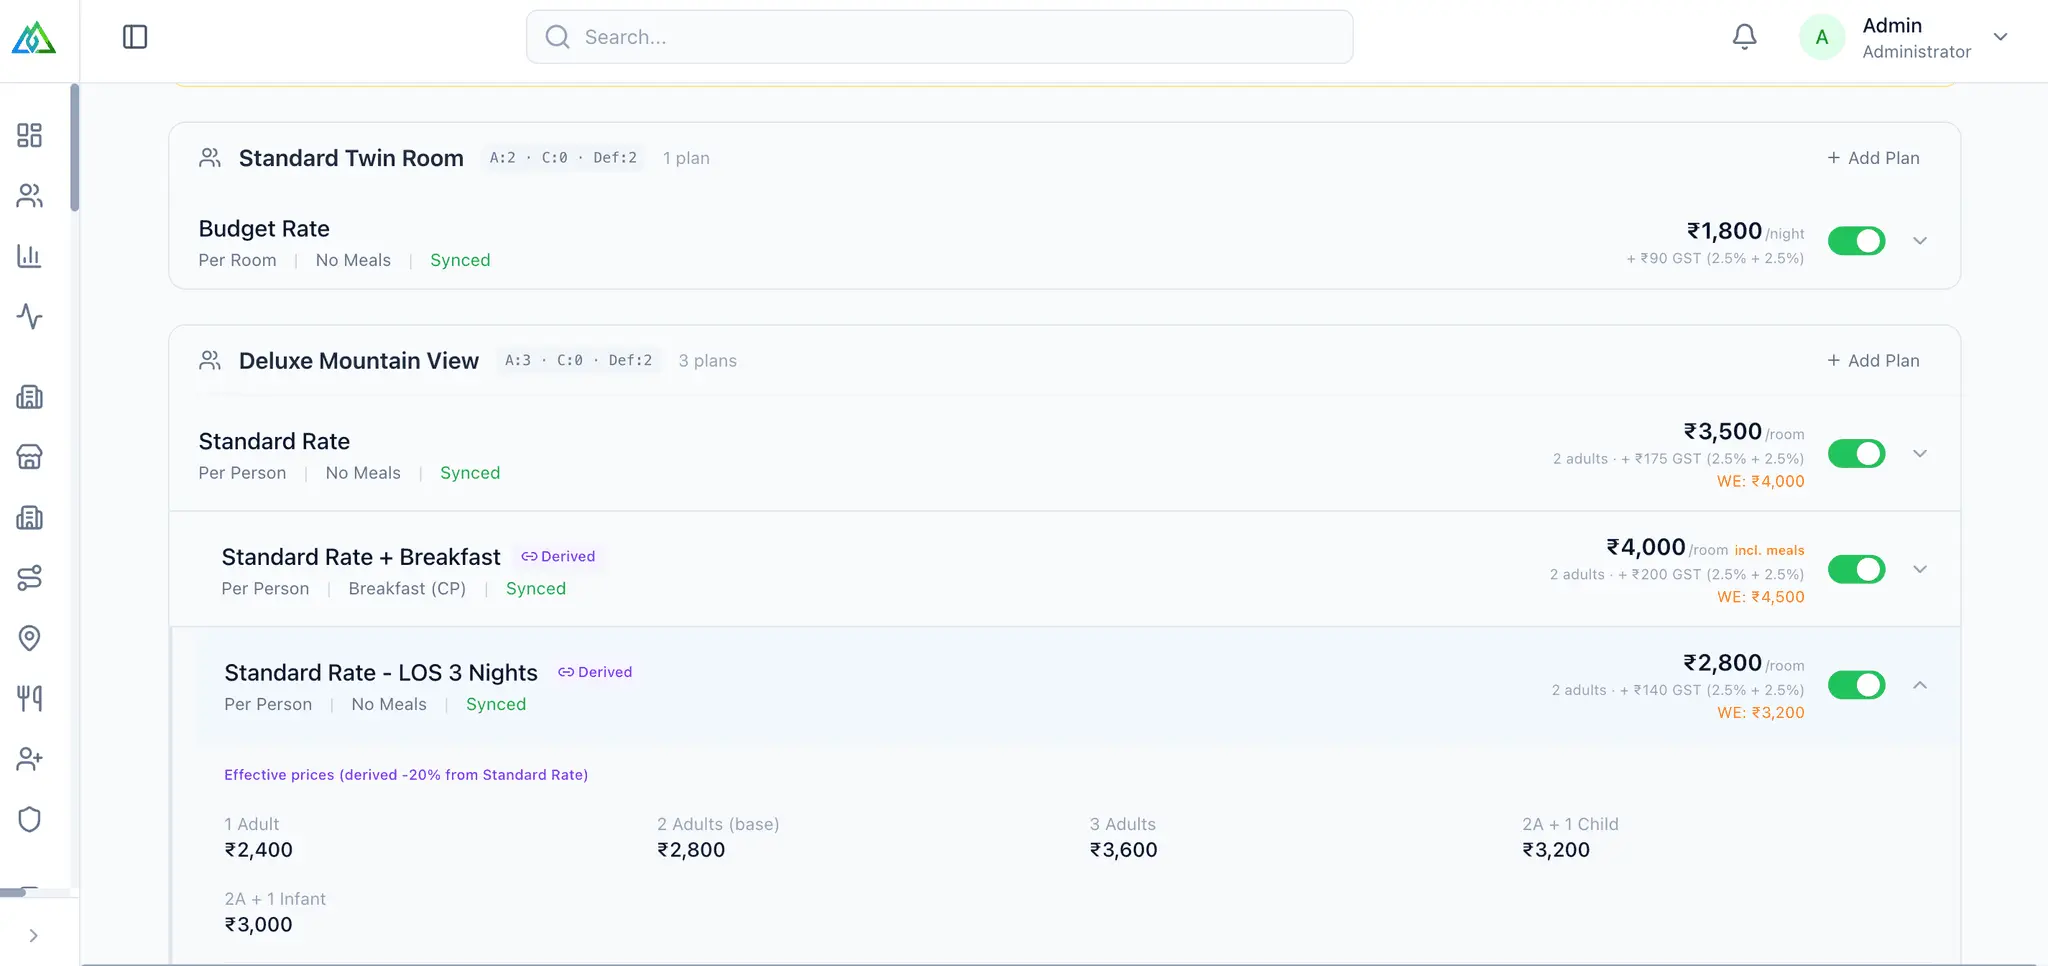The height and width of the screenshot is (966, 2048).
Task: Collapse Standard Rate - LOS 3 Nights details
Action: pyautogui.click(x=1920, y=685)
